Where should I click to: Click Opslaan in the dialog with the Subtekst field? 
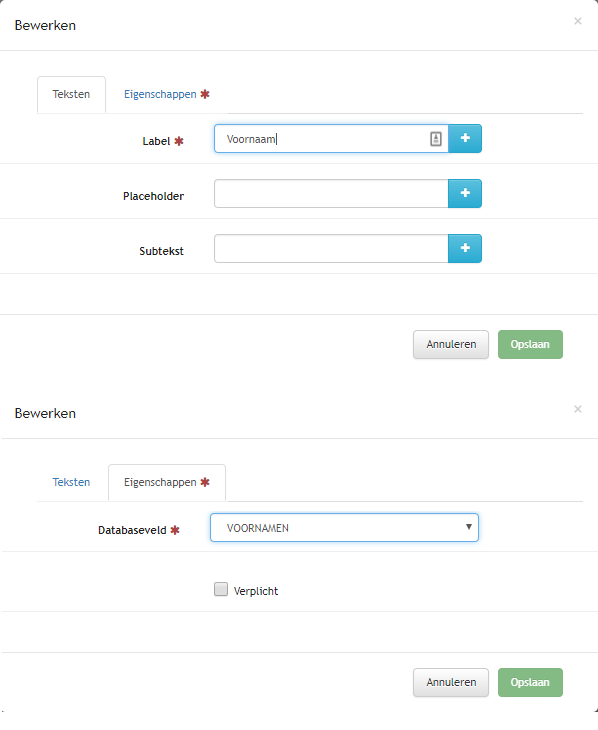(x=530, y=345)
